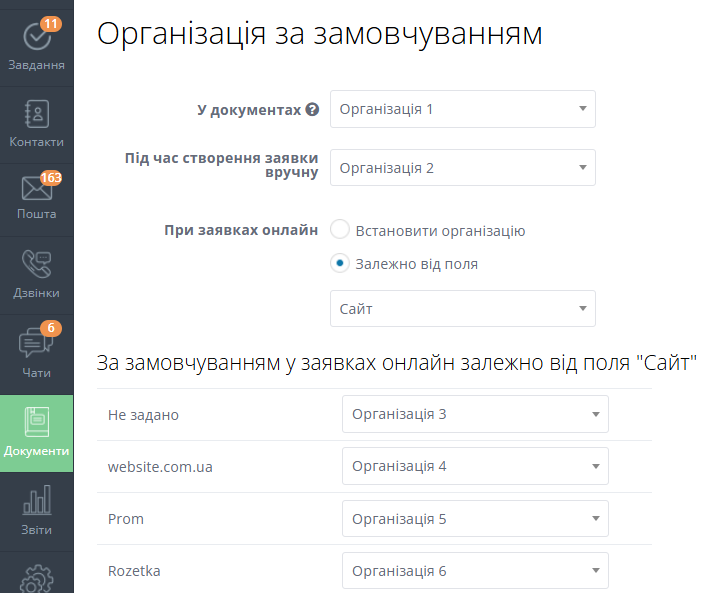The height and width of the screenshot is (593, 702).
Task: Click the 163 unread mail badge
Action: 51,178
